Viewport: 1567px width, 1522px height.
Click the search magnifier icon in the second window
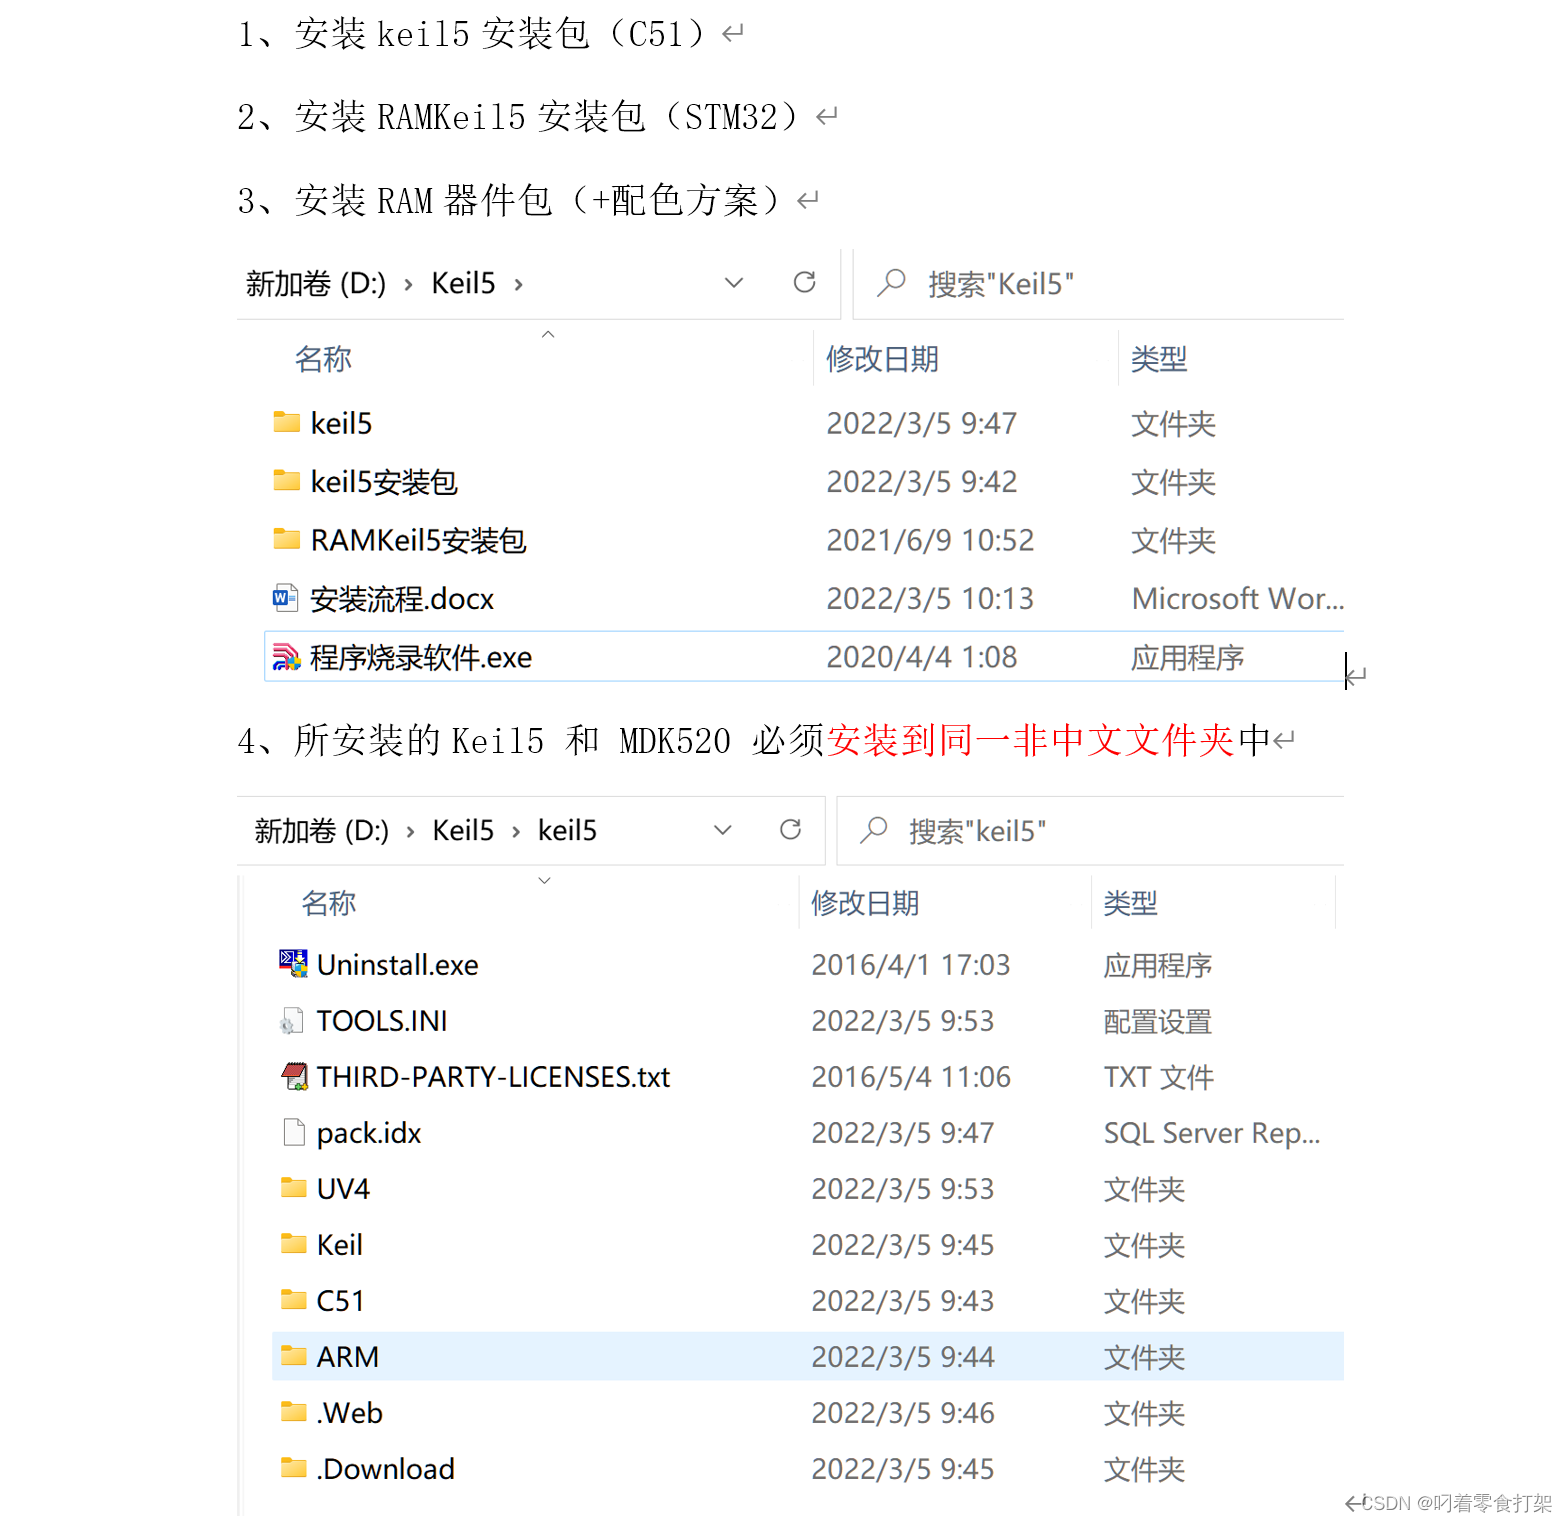[873, 830]
